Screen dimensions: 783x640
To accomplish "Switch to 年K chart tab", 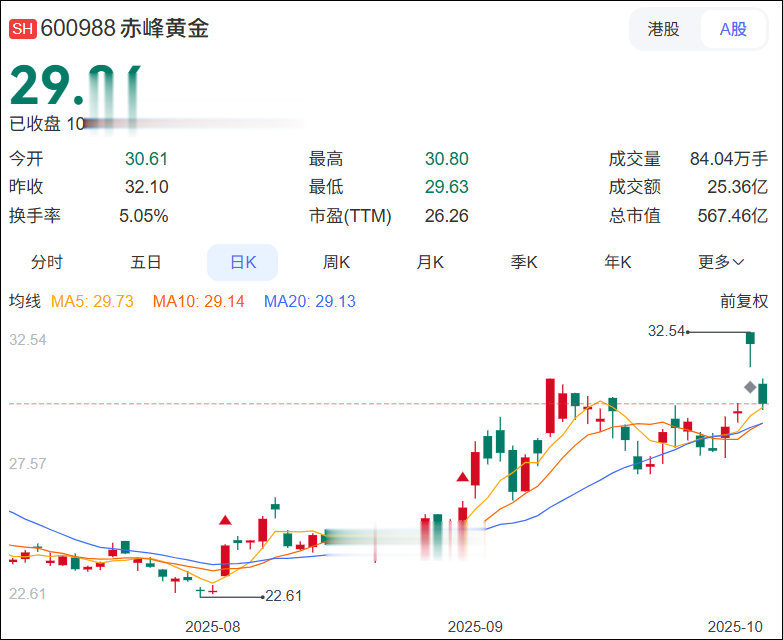I will point(618,262).
